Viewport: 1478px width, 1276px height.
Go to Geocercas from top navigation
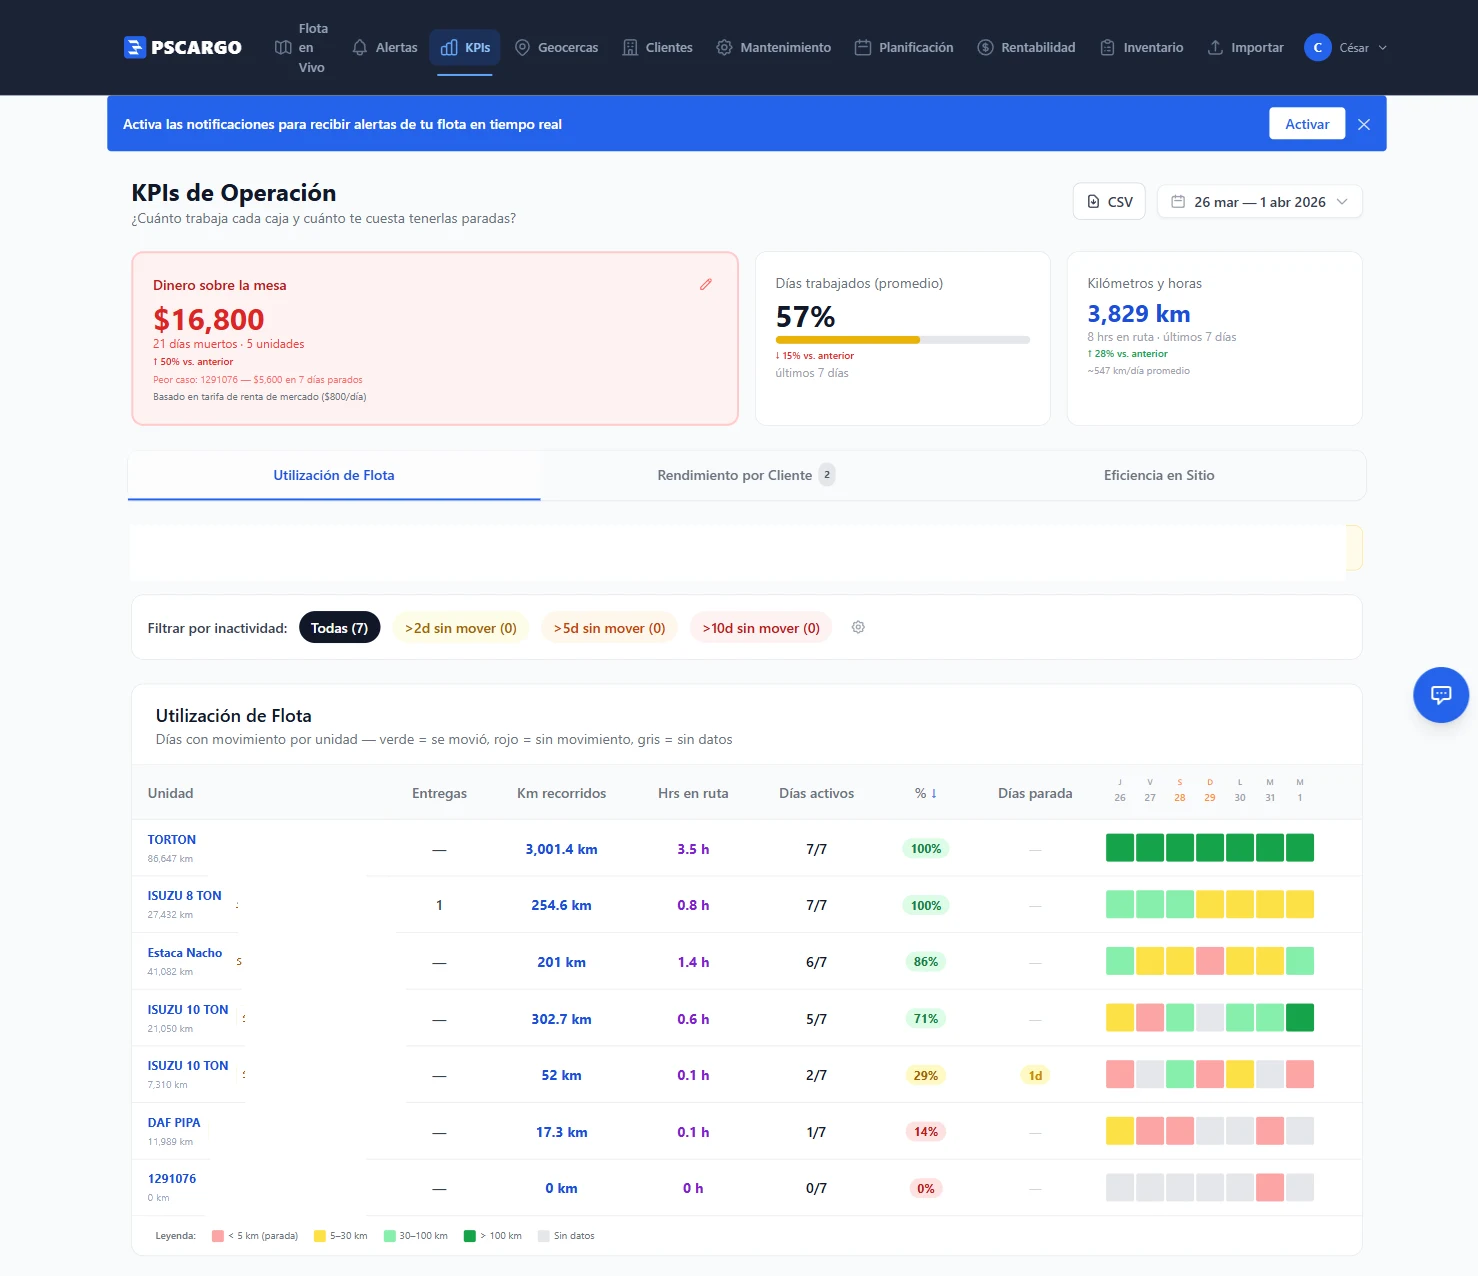[556, 48]
